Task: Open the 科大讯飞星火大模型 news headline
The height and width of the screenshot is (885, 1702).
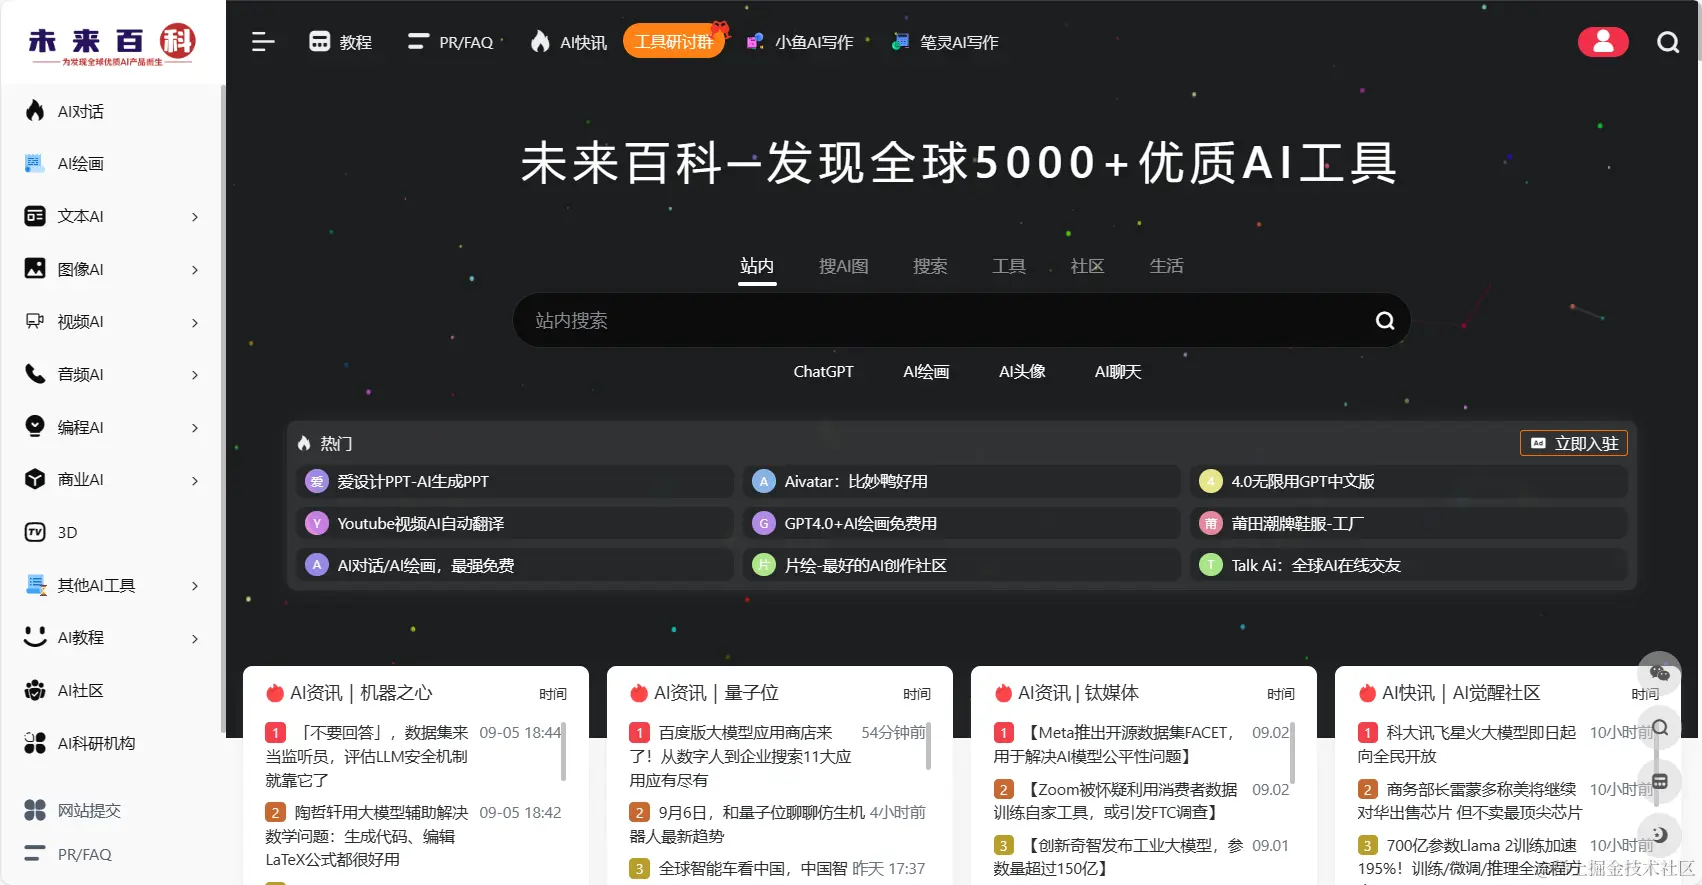Action: [1468, 745]
